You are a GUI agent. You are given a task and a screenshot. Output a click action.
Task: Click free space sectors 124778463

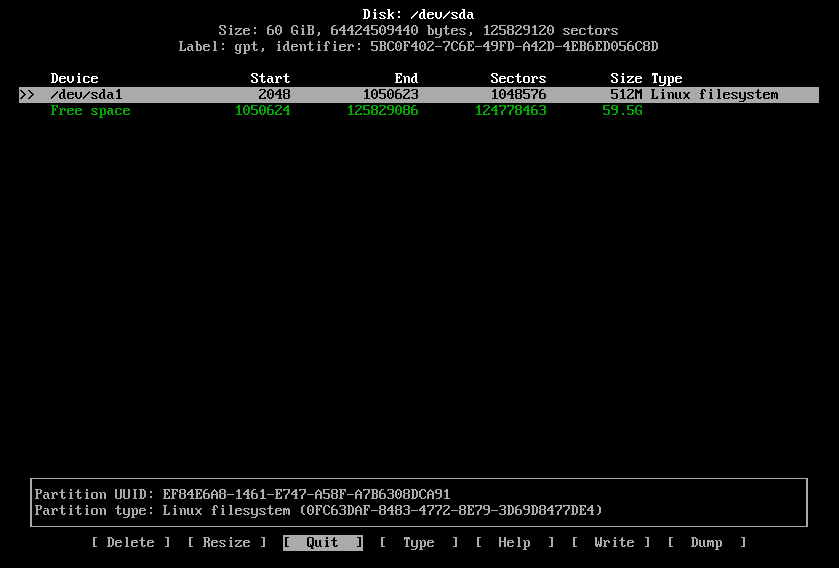pyautogui.click(x=510, y=111)
